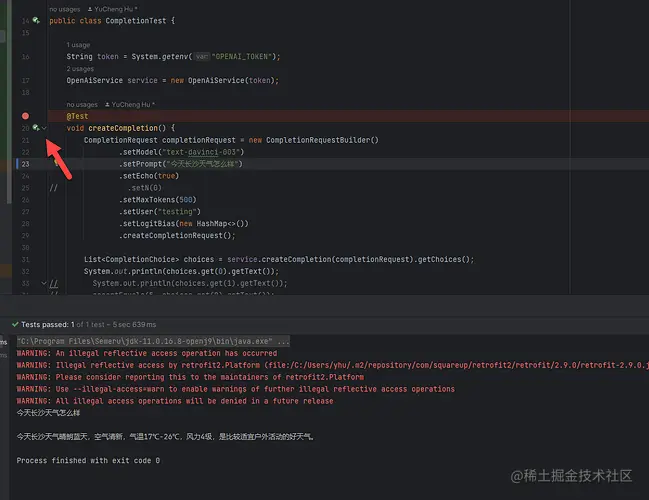Click ".createCompletionRequest();" on line 29

[177, 236]
